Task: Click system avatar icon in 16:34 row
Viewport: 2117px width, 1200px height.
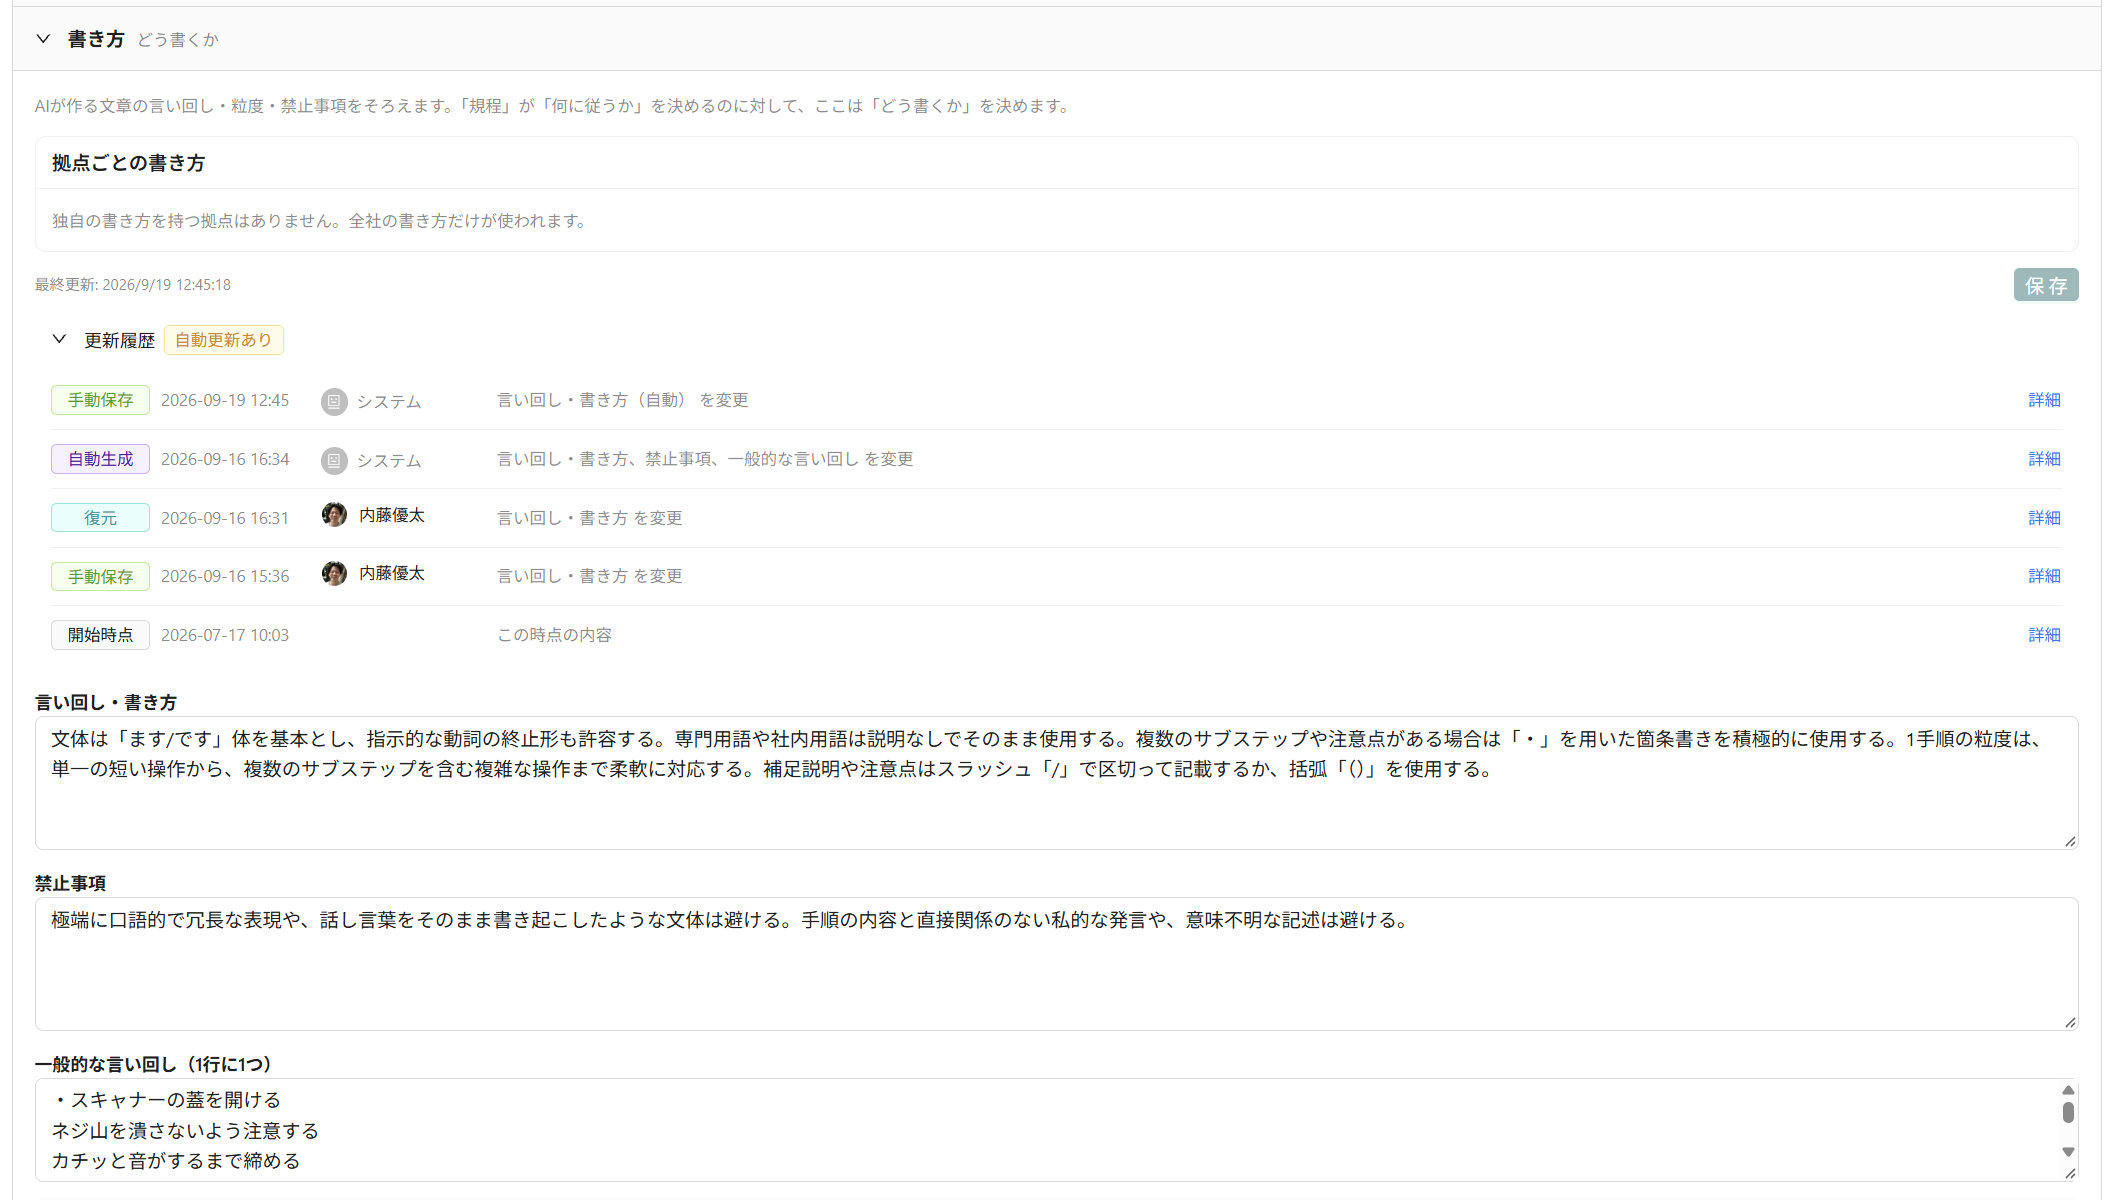Action: click(x=334, y=460)
